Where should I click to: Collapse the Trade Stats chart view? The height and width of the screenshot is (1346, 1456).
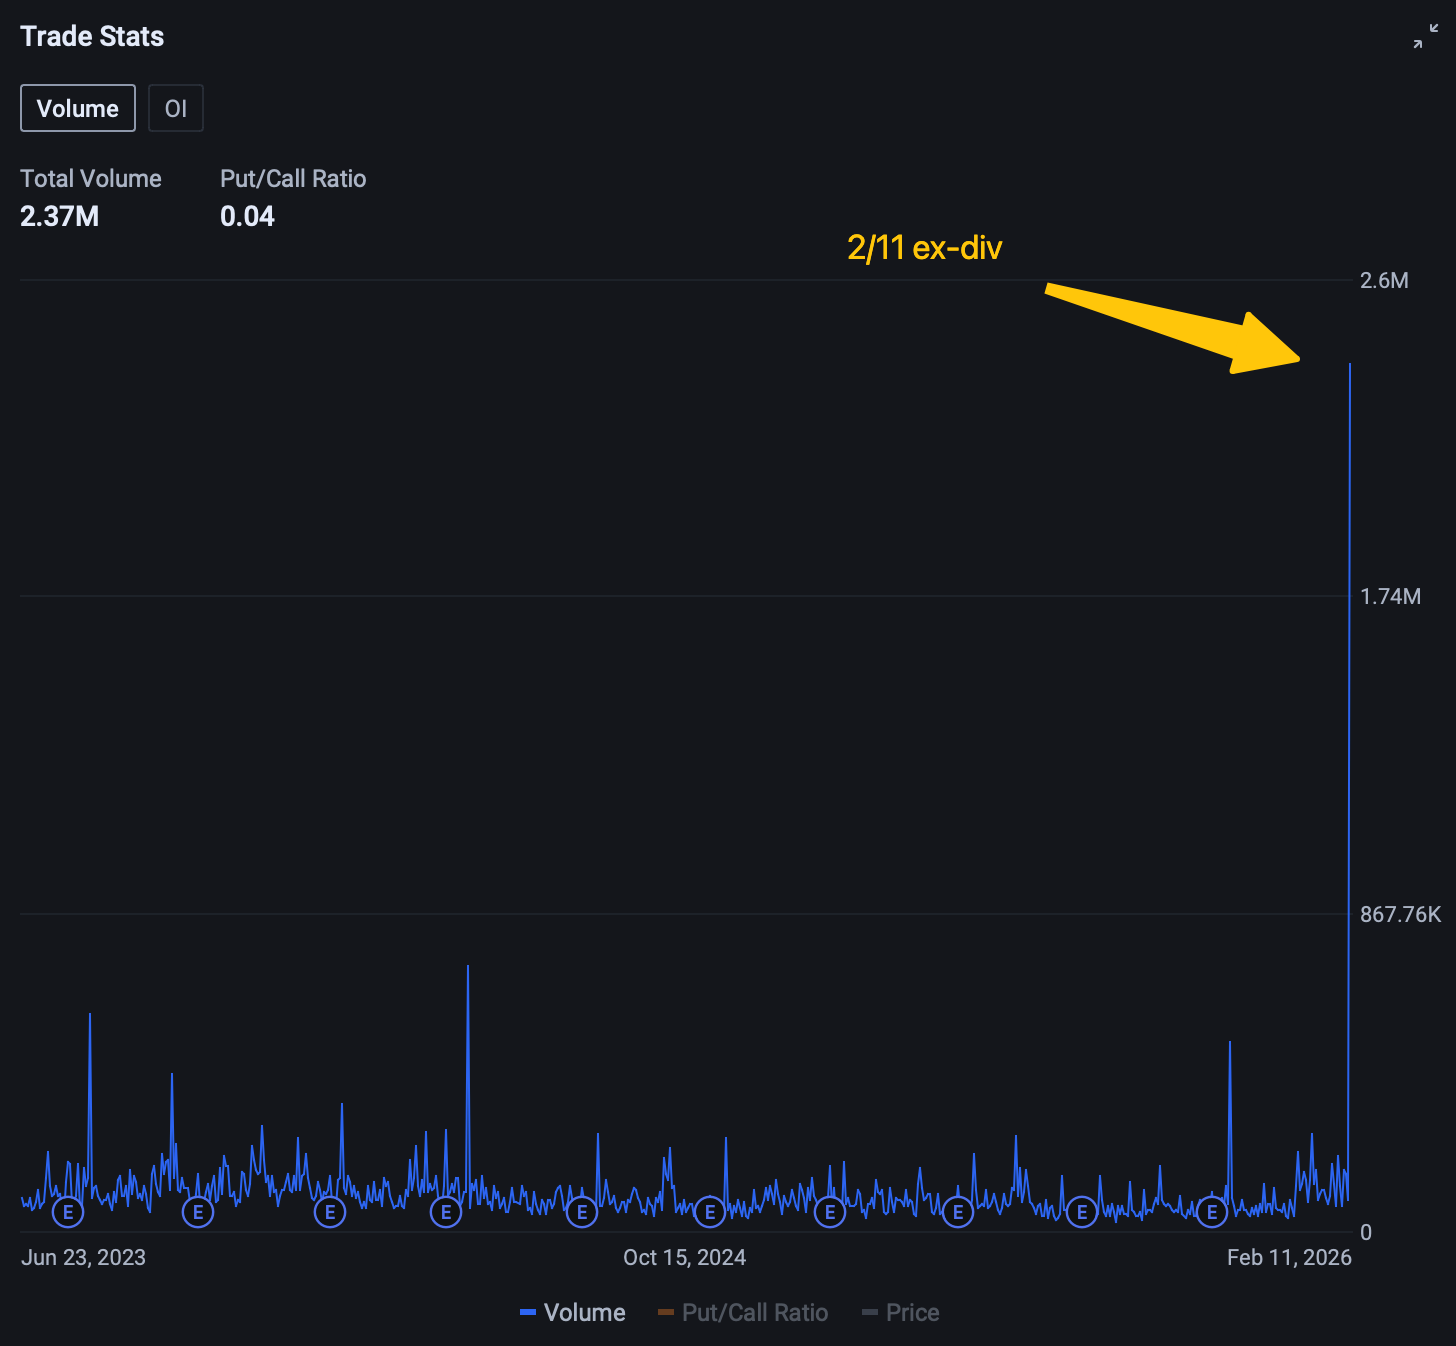pyautogui.click(x=1426, y=36)
